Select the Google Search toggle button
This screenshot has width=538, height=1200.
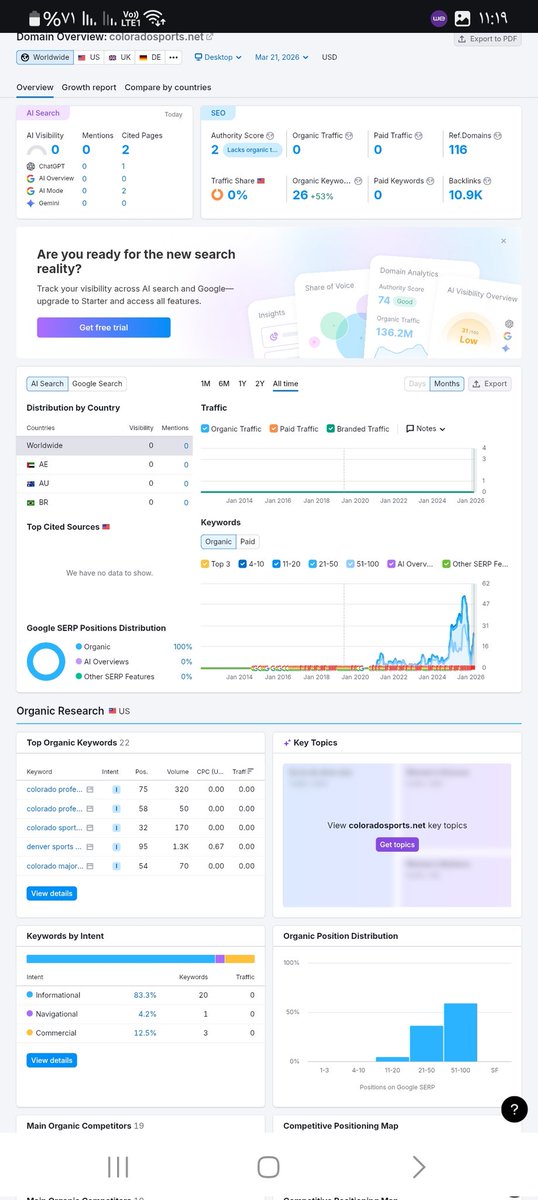(97, 384)
